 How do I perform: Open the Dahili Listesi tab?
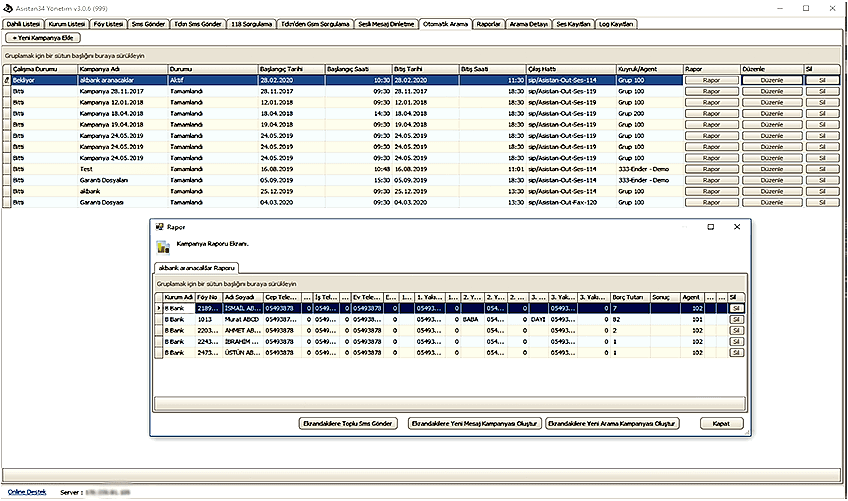coord(25,22)
